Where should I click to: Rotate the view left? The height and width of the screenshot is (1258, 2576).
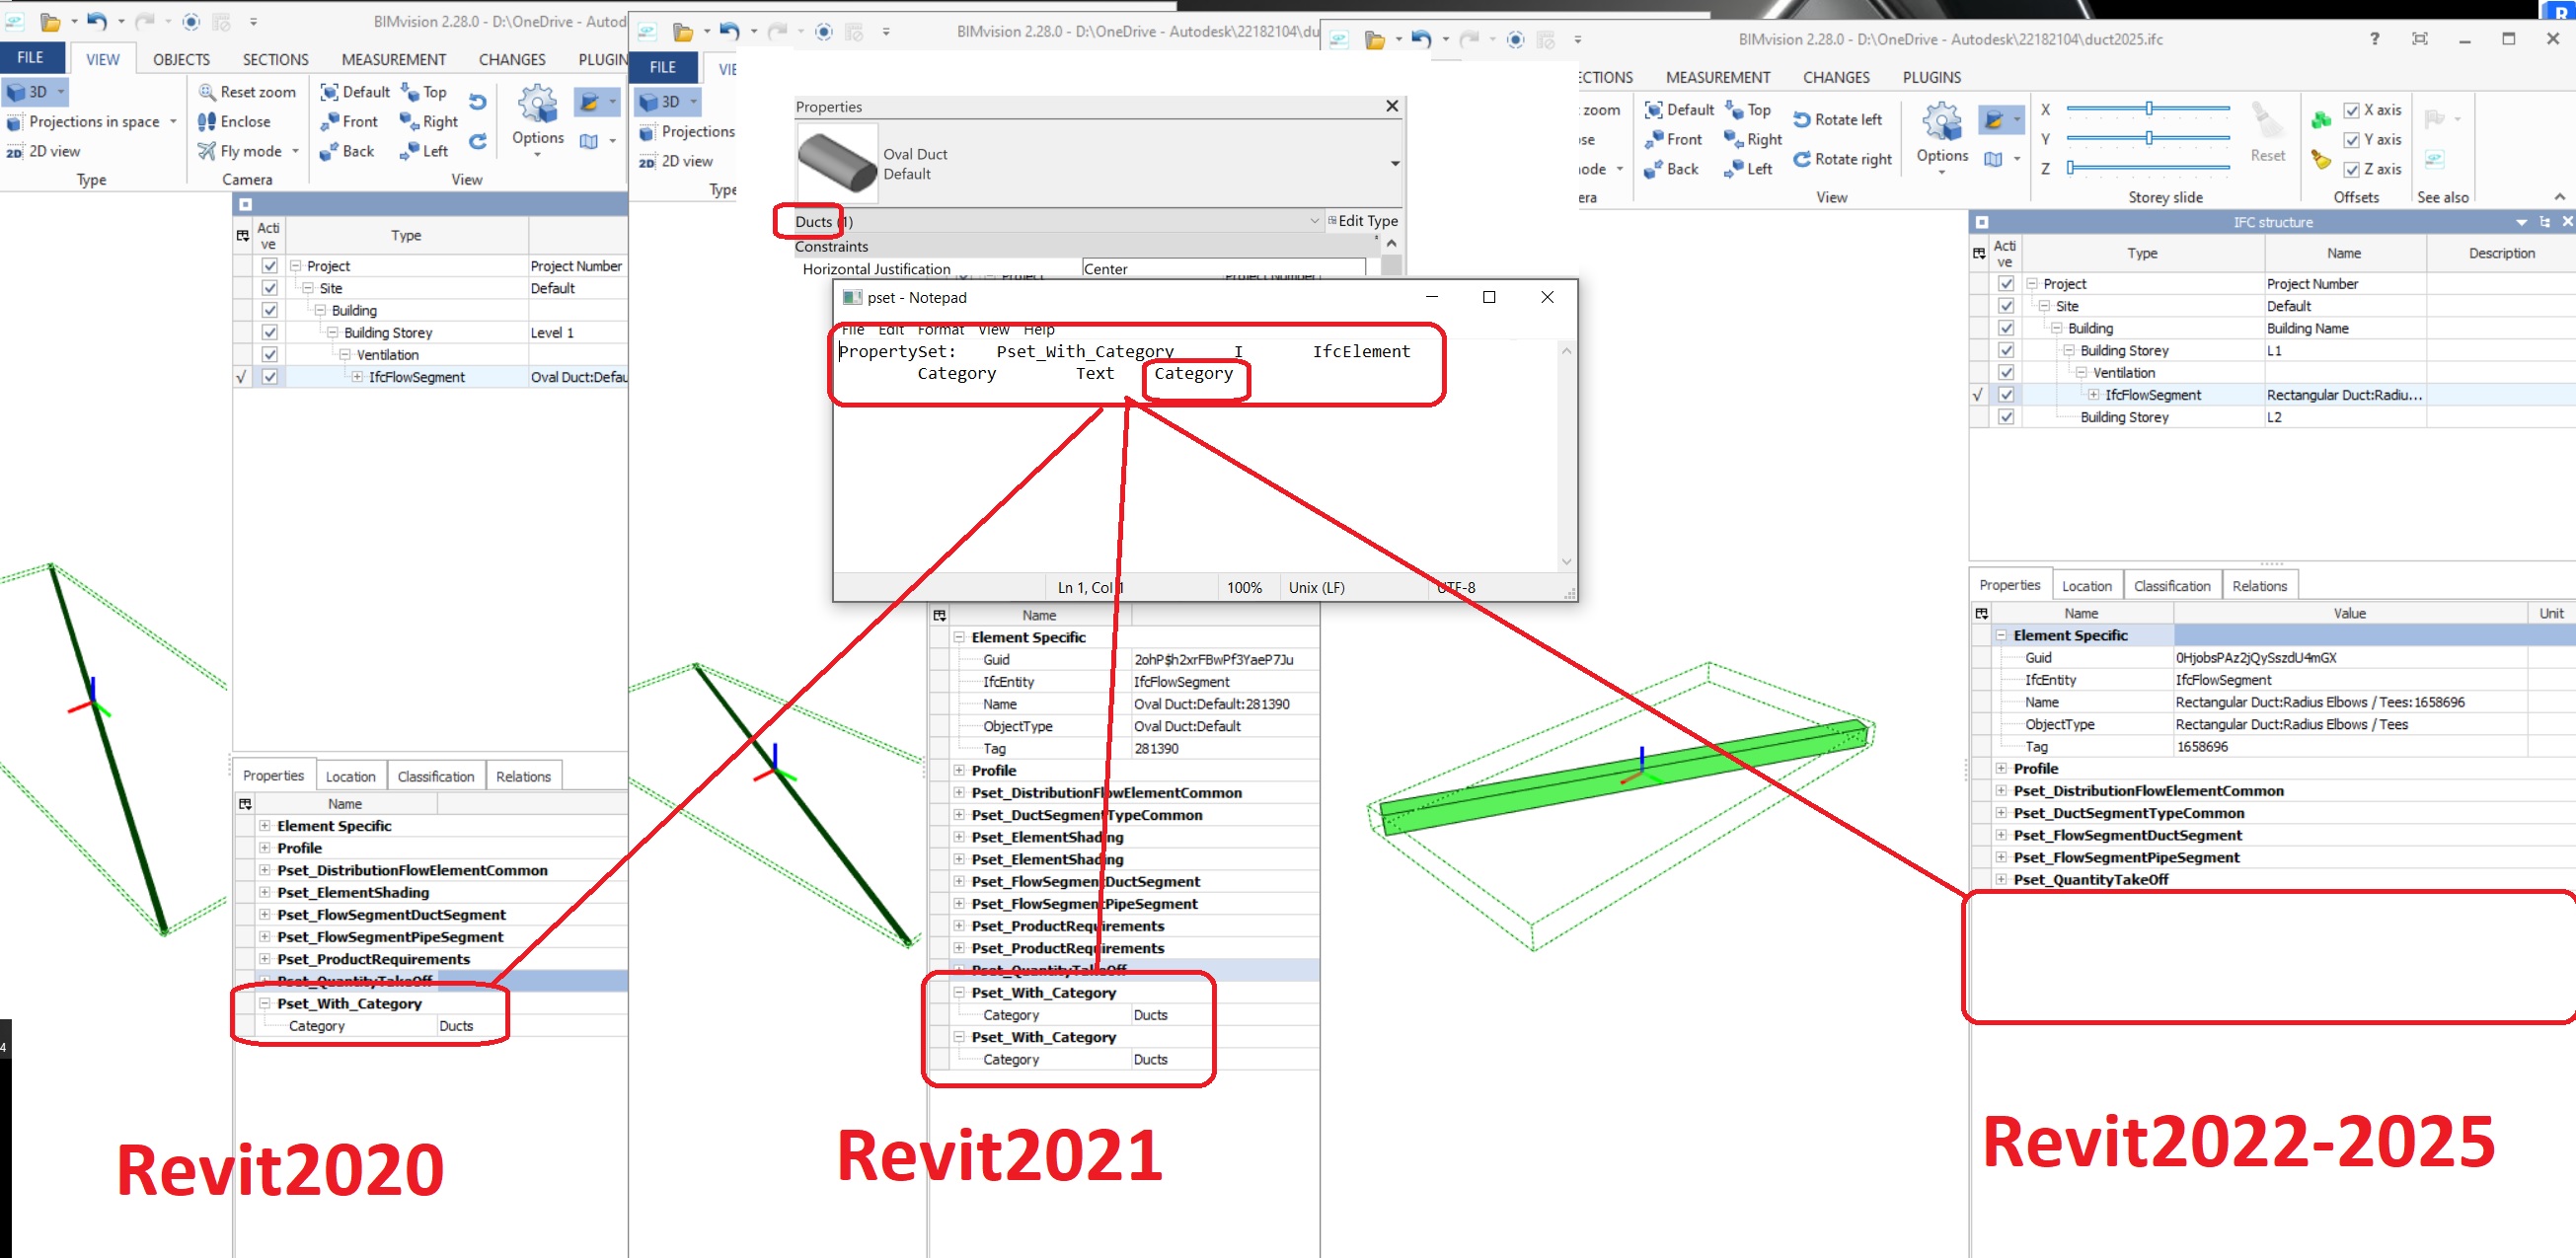point(1840,119)
